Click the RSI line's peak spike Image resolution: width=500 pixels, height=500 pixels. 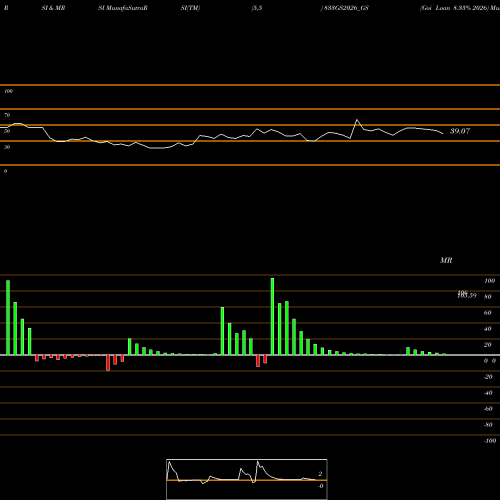[357, 120]
